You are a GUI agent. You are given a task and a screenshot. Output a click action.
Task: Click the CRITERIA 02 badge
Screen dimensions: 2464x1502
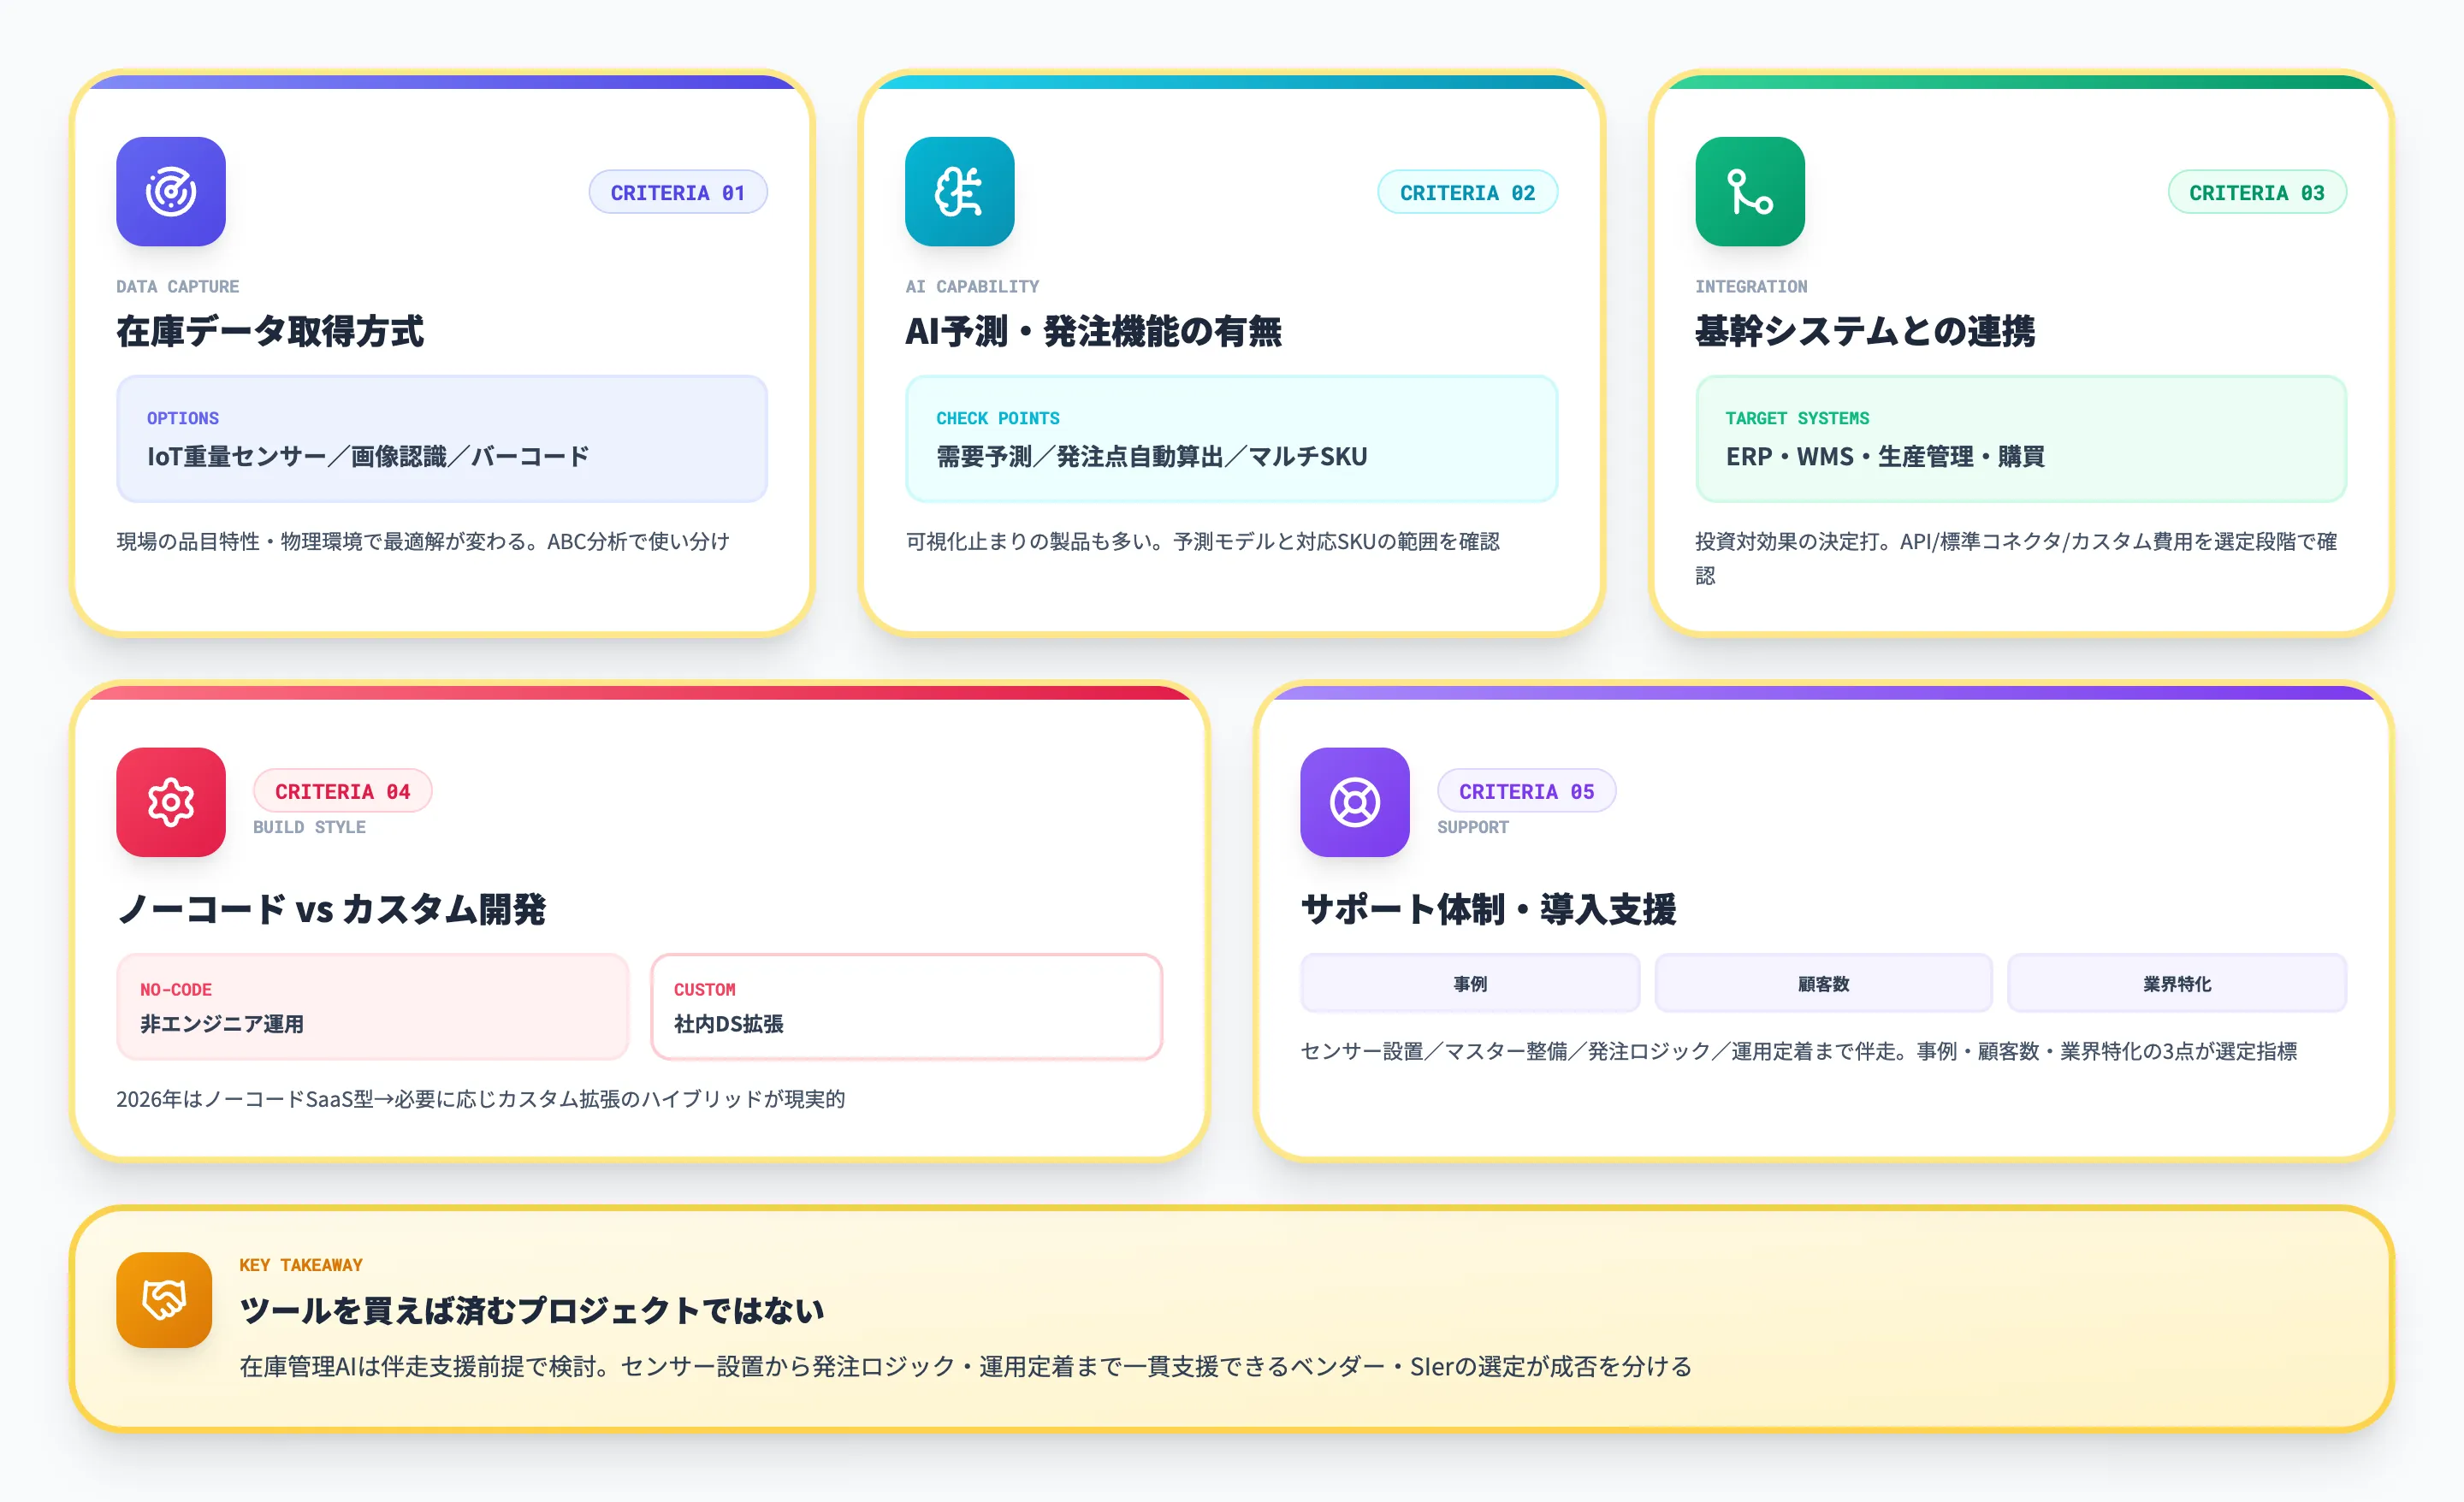coord(1467,191)
